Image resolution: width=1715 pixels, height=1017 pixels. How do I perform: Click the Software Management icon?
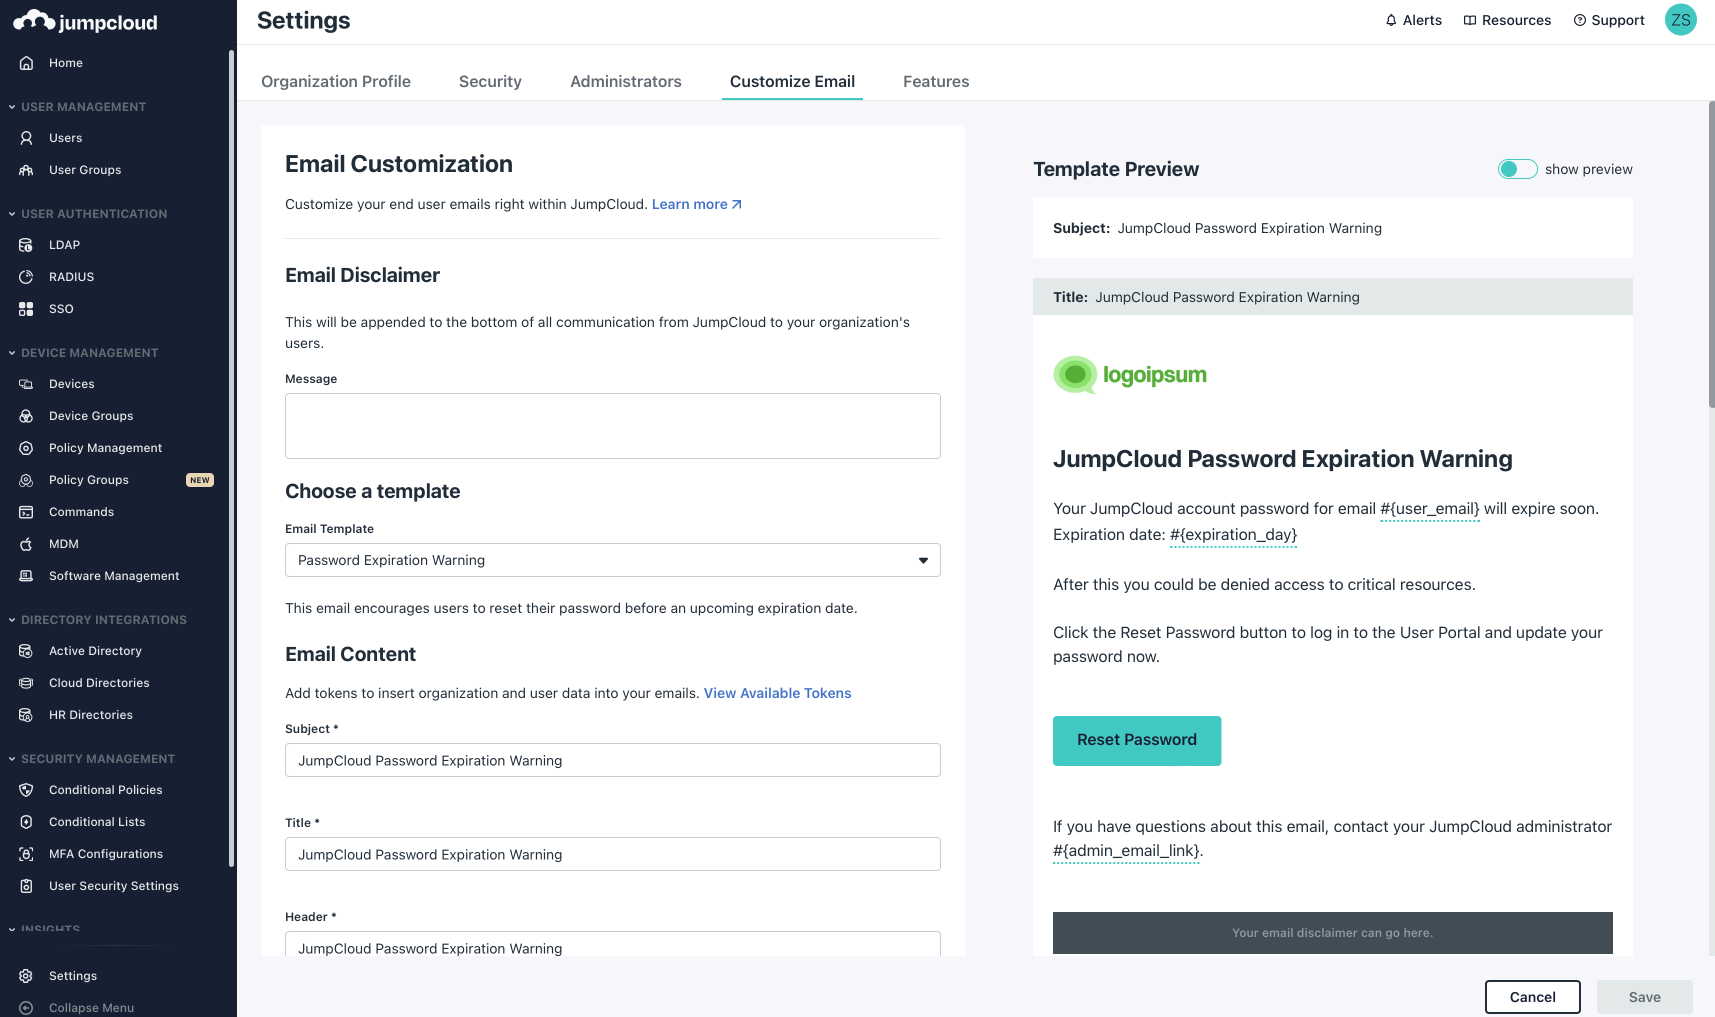coord(26,576)
